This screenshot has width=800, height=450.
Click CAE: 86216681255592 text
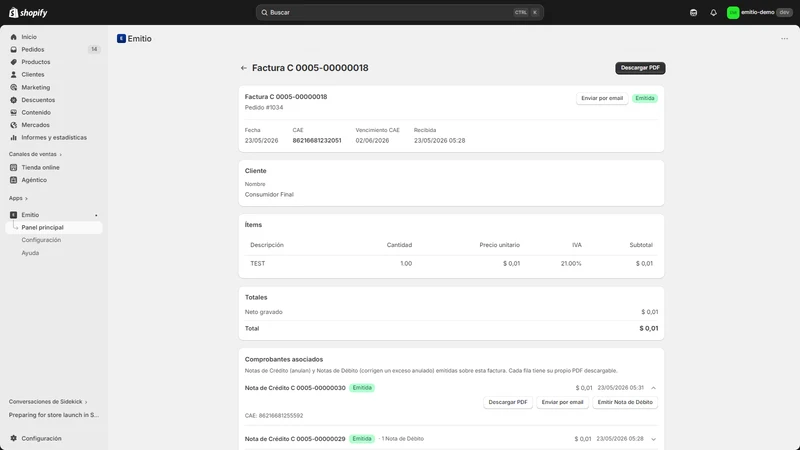(274, 415)
